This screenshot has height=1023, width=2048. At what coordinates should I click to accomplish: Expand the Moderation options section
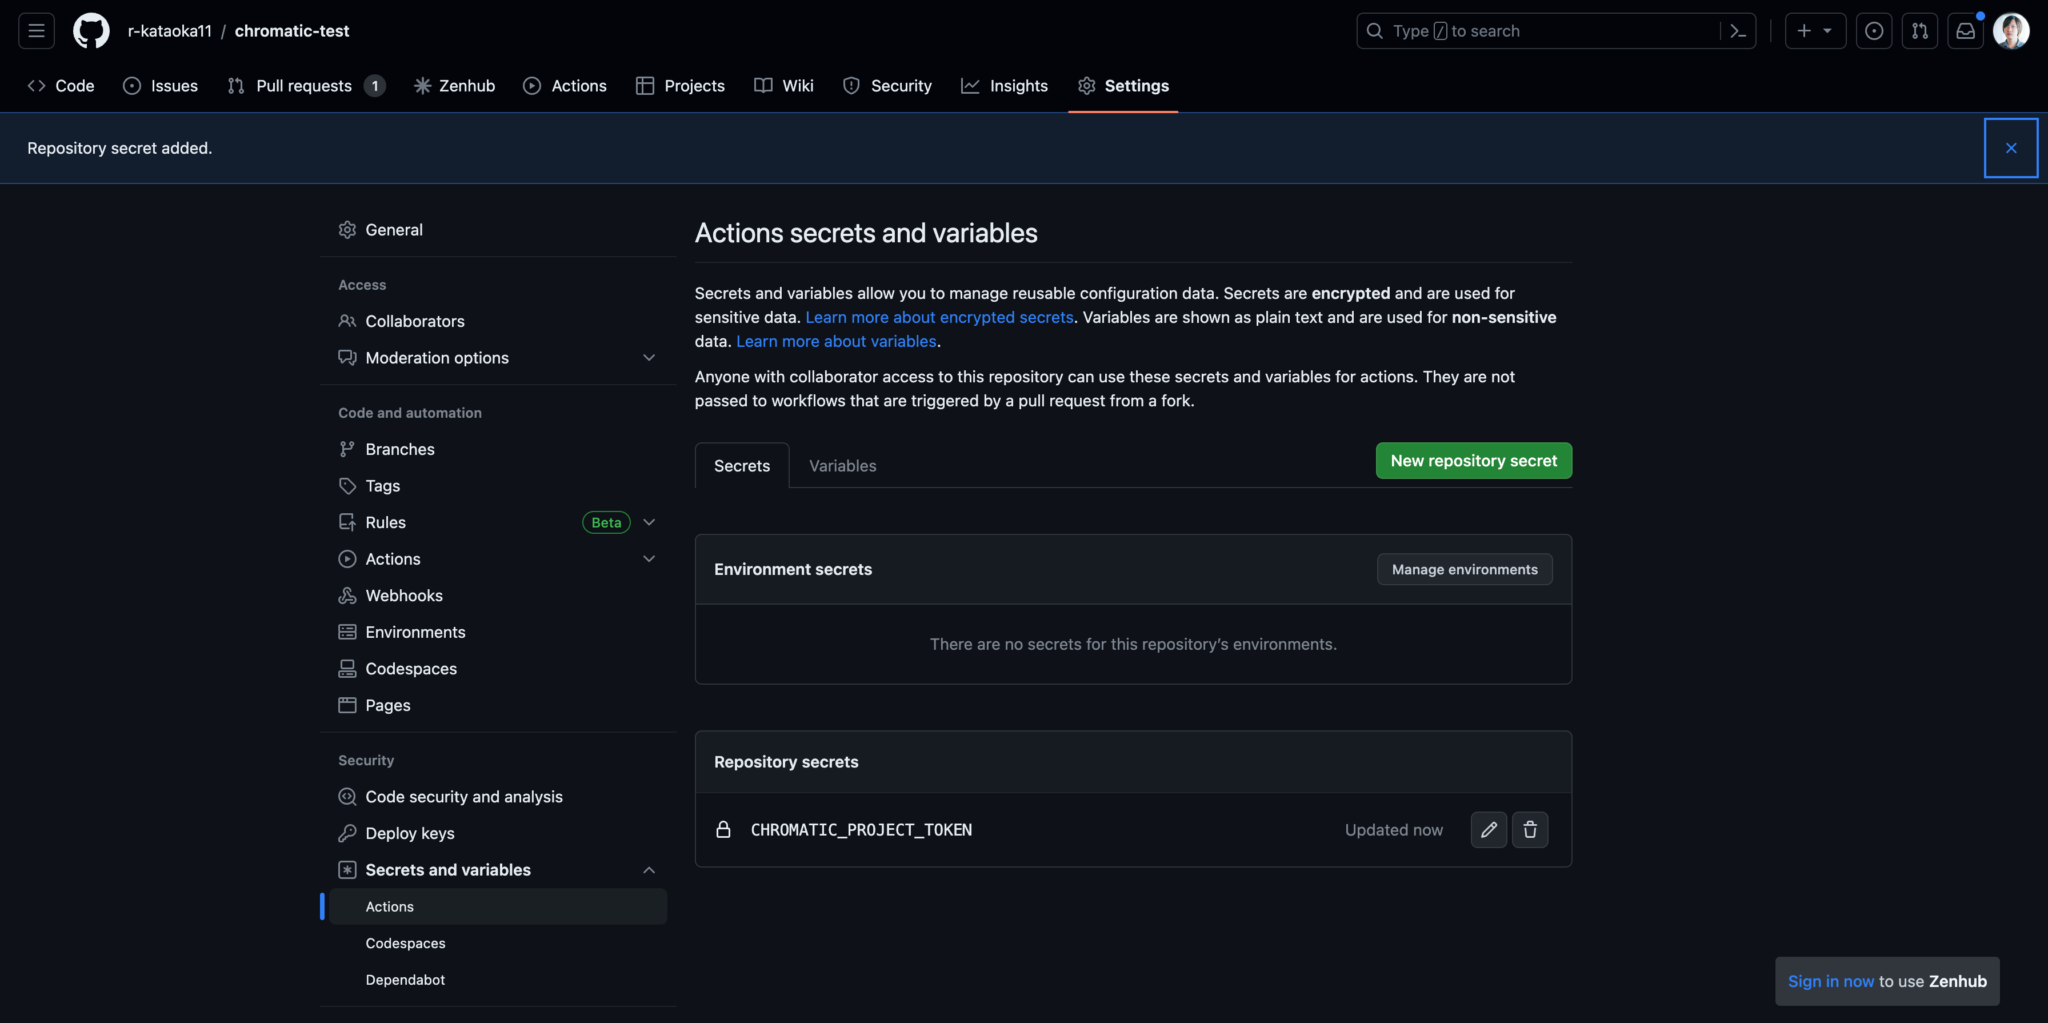[649, 358]
